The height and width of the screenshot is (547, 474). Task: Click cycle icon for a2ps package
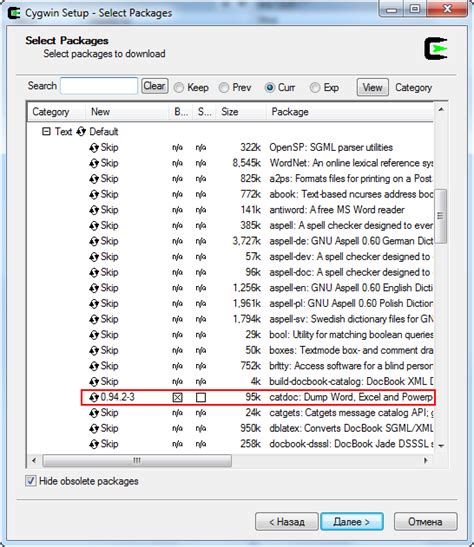[x=94, y=179]
